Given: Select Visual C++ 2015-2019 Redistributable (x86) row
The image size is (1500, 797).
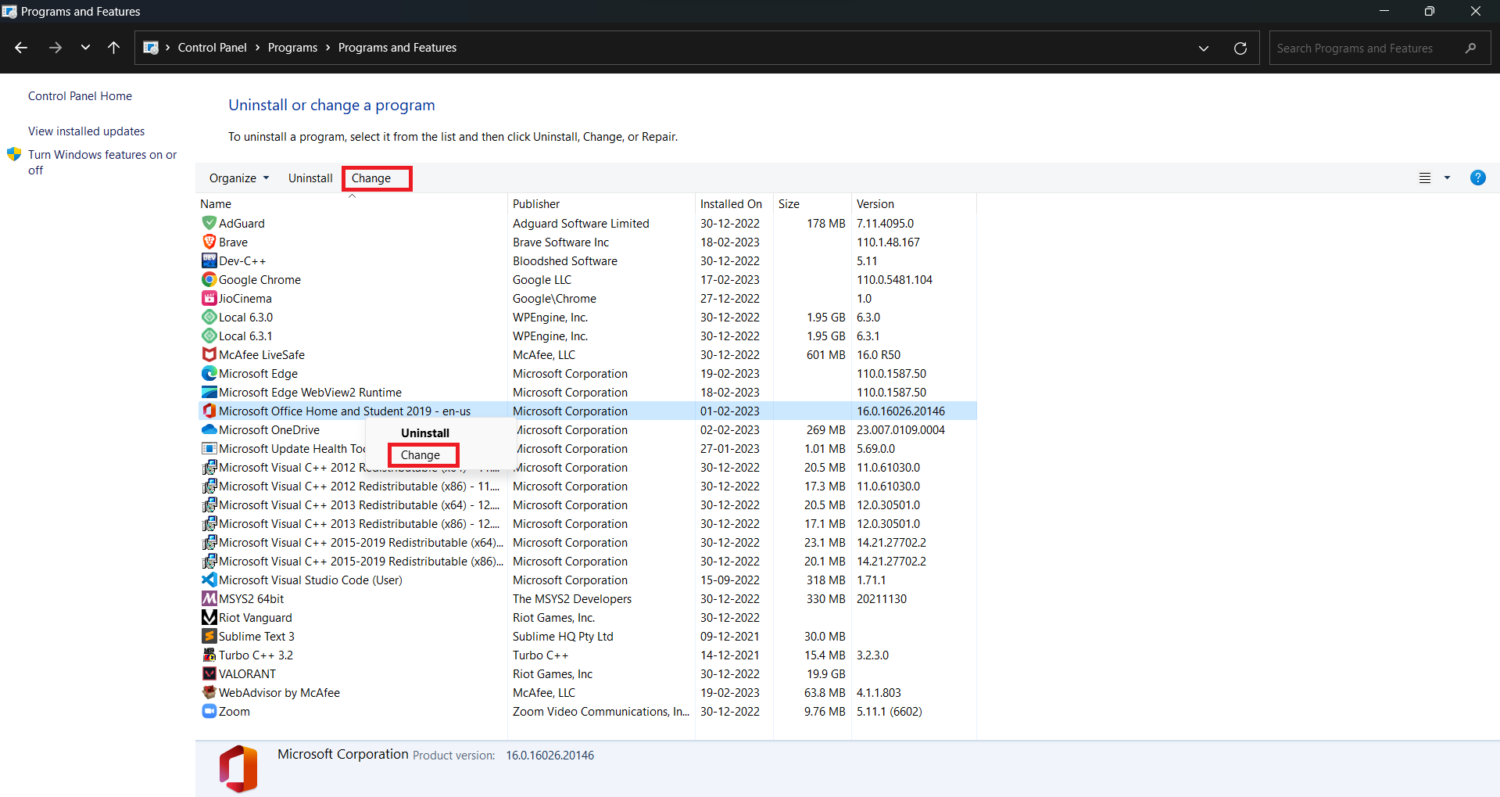Looking at the screenshot, I should [587, 561].
